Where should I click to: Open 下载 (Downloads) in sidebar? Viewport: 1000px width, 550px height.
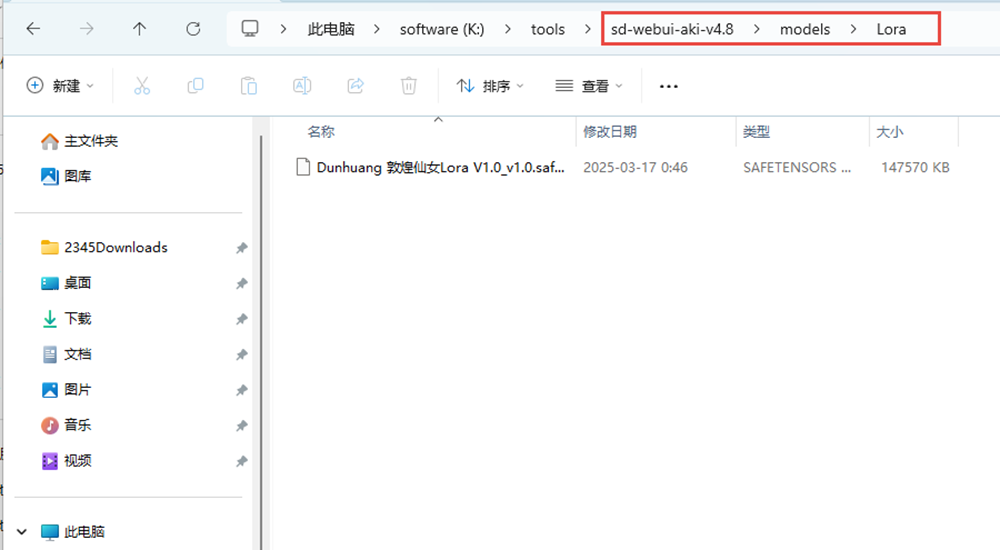[66, 318]
